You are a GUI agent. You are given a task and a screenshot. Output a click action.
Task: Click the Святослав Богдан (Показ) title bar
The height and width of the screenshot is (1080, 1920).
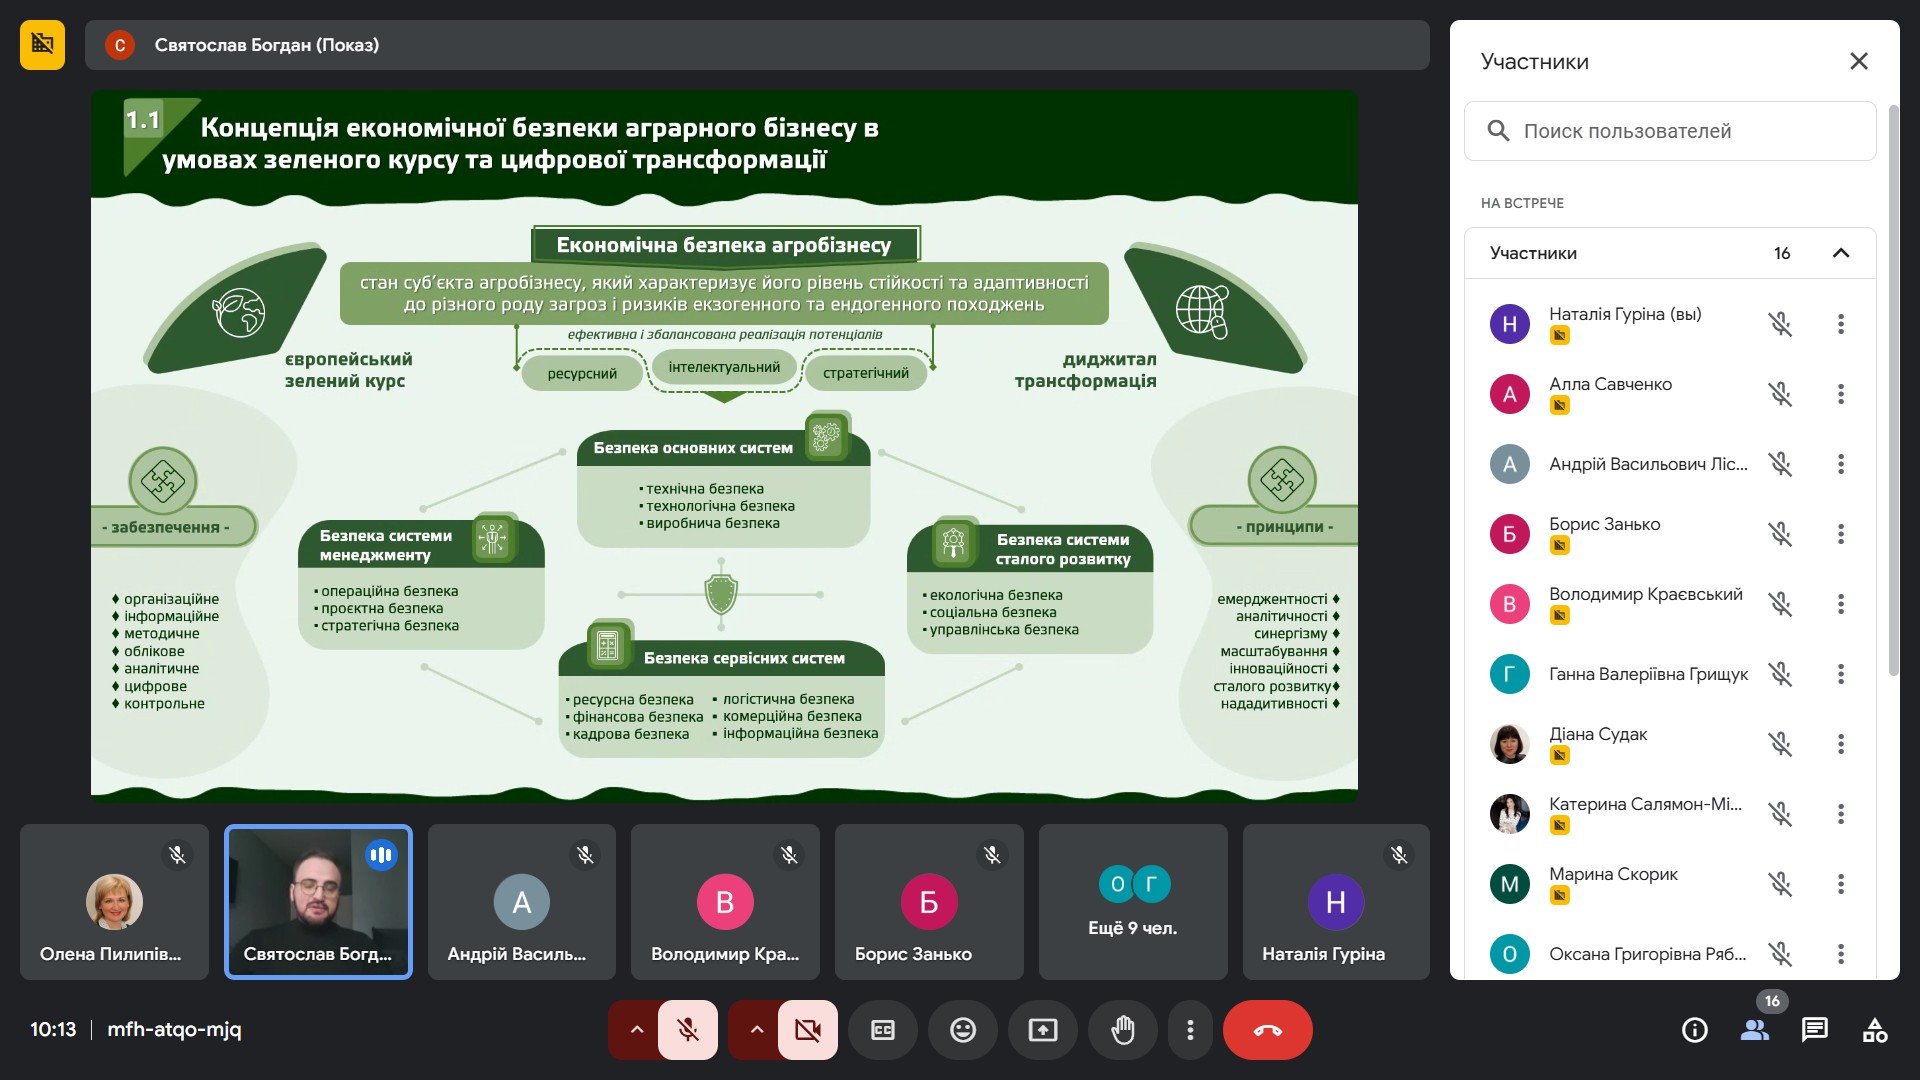[x=757, y=45]
